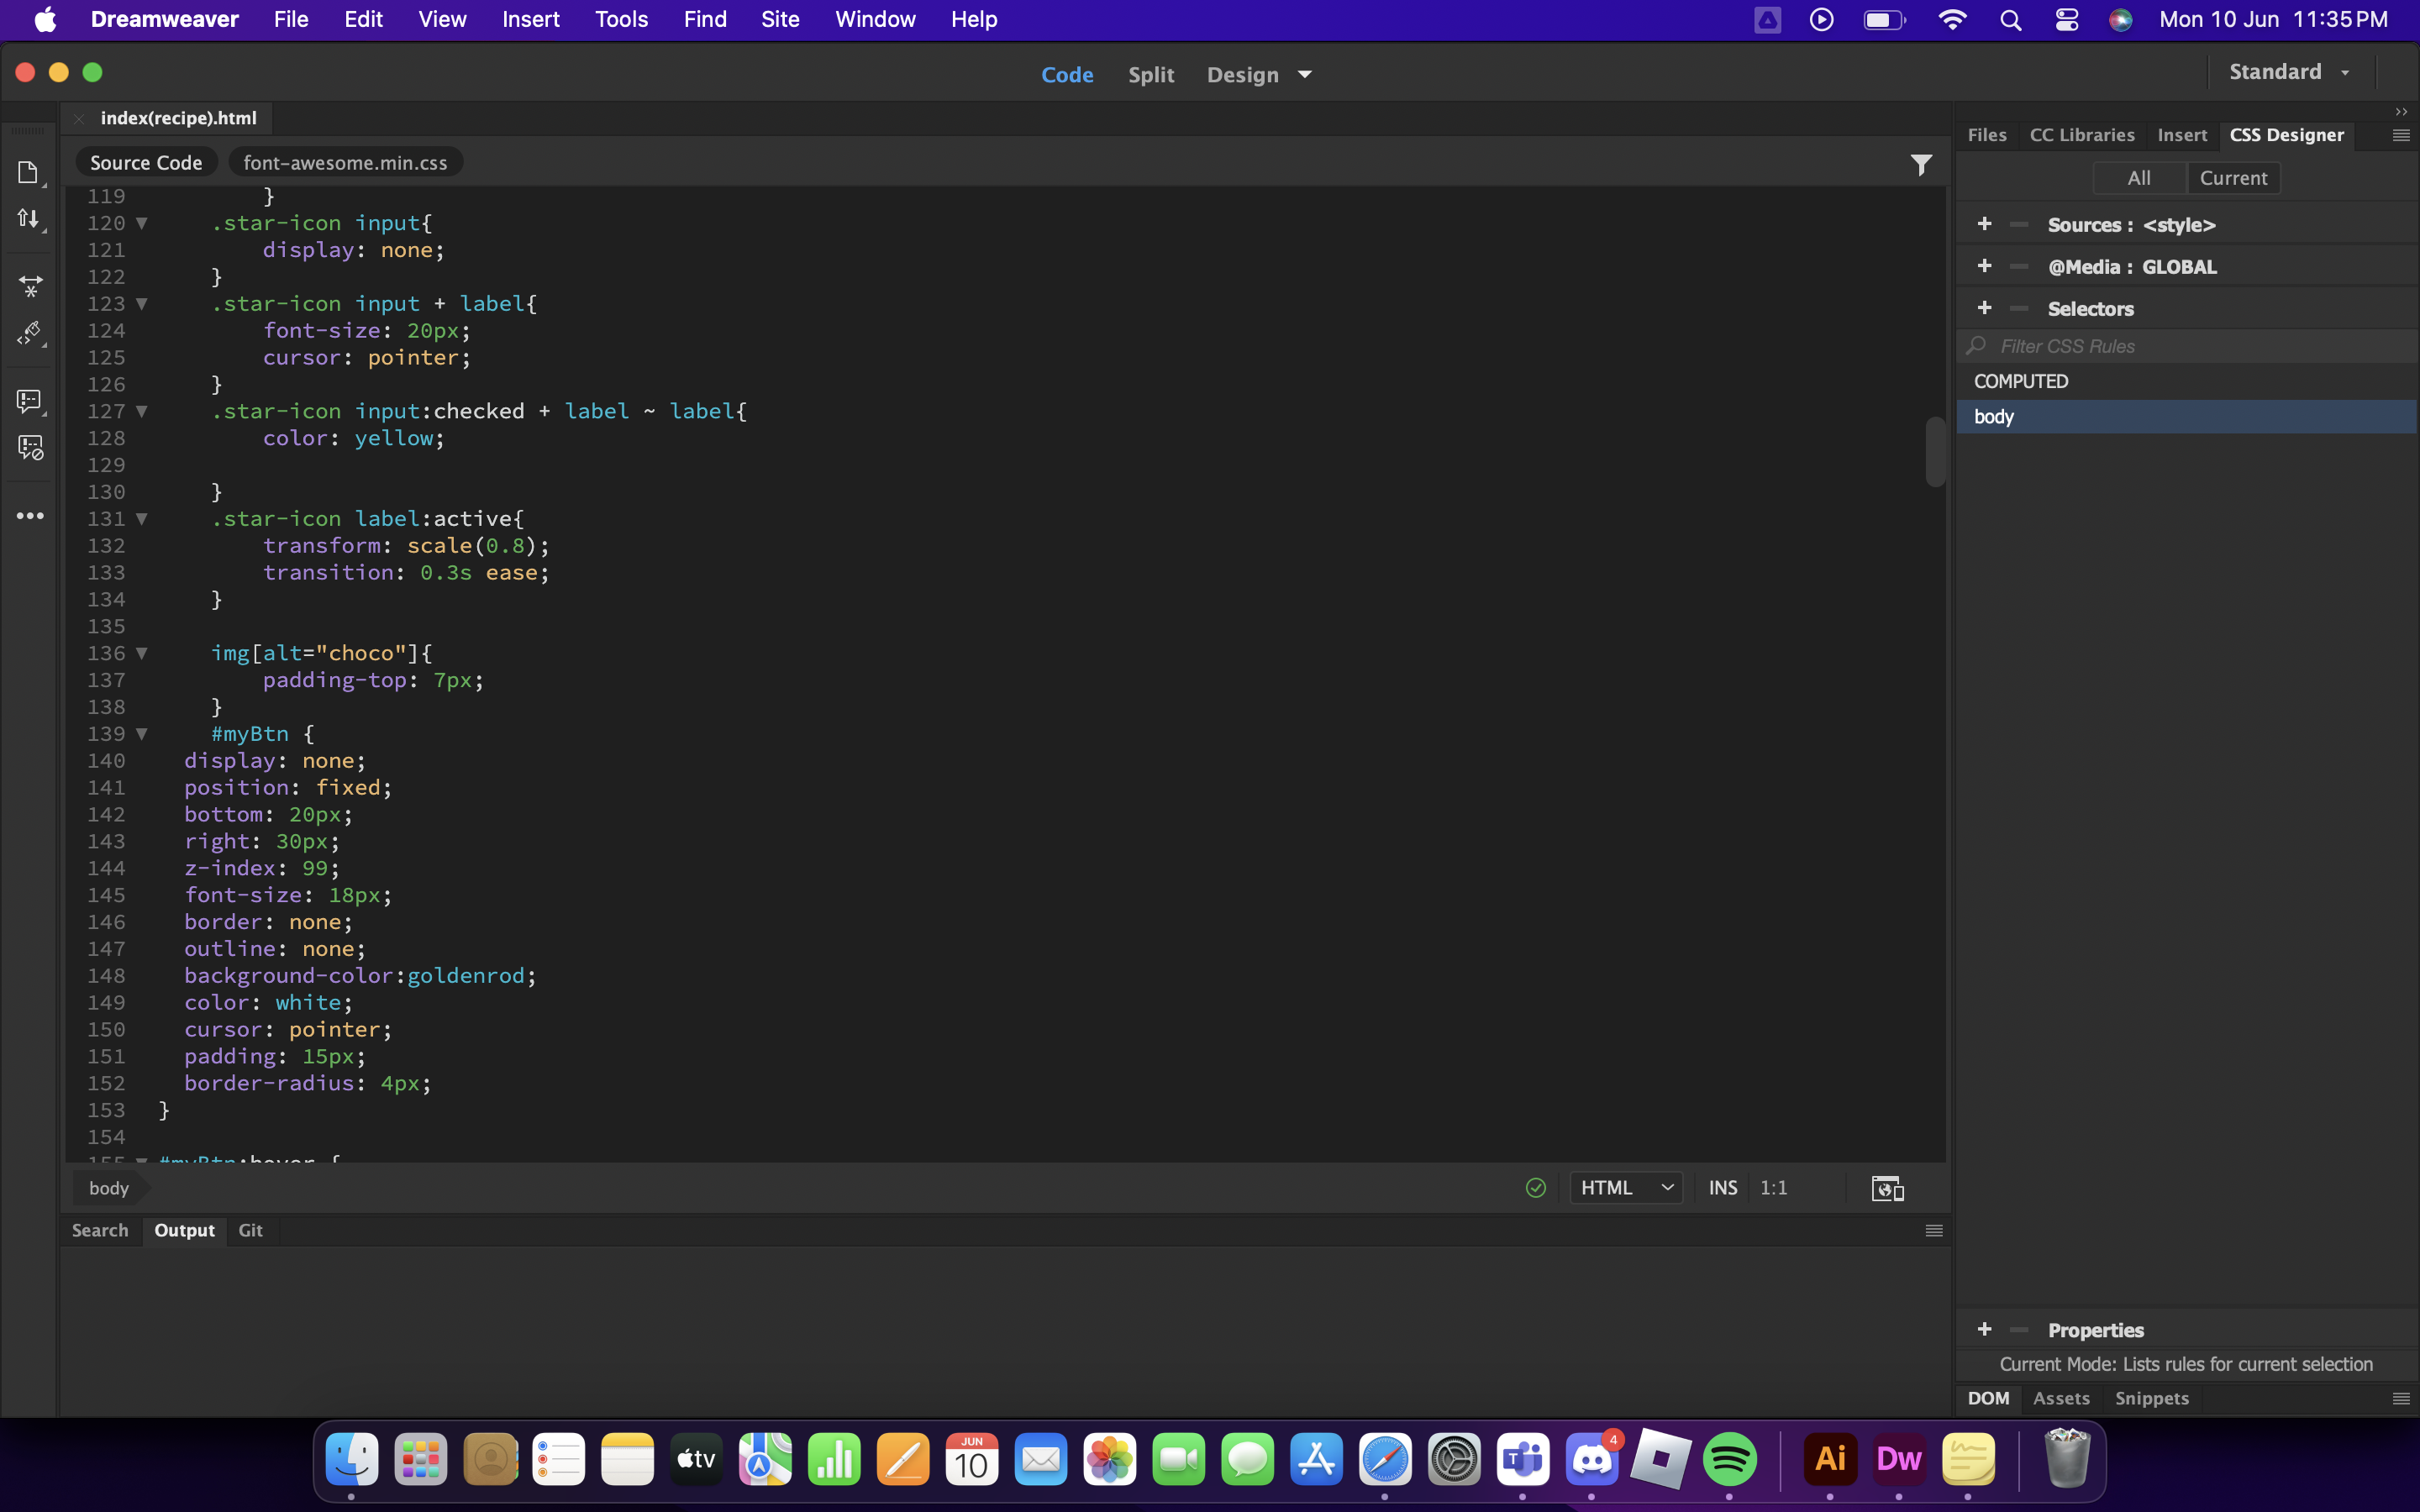Open the filter icon above the code editor

[1920, 164]
